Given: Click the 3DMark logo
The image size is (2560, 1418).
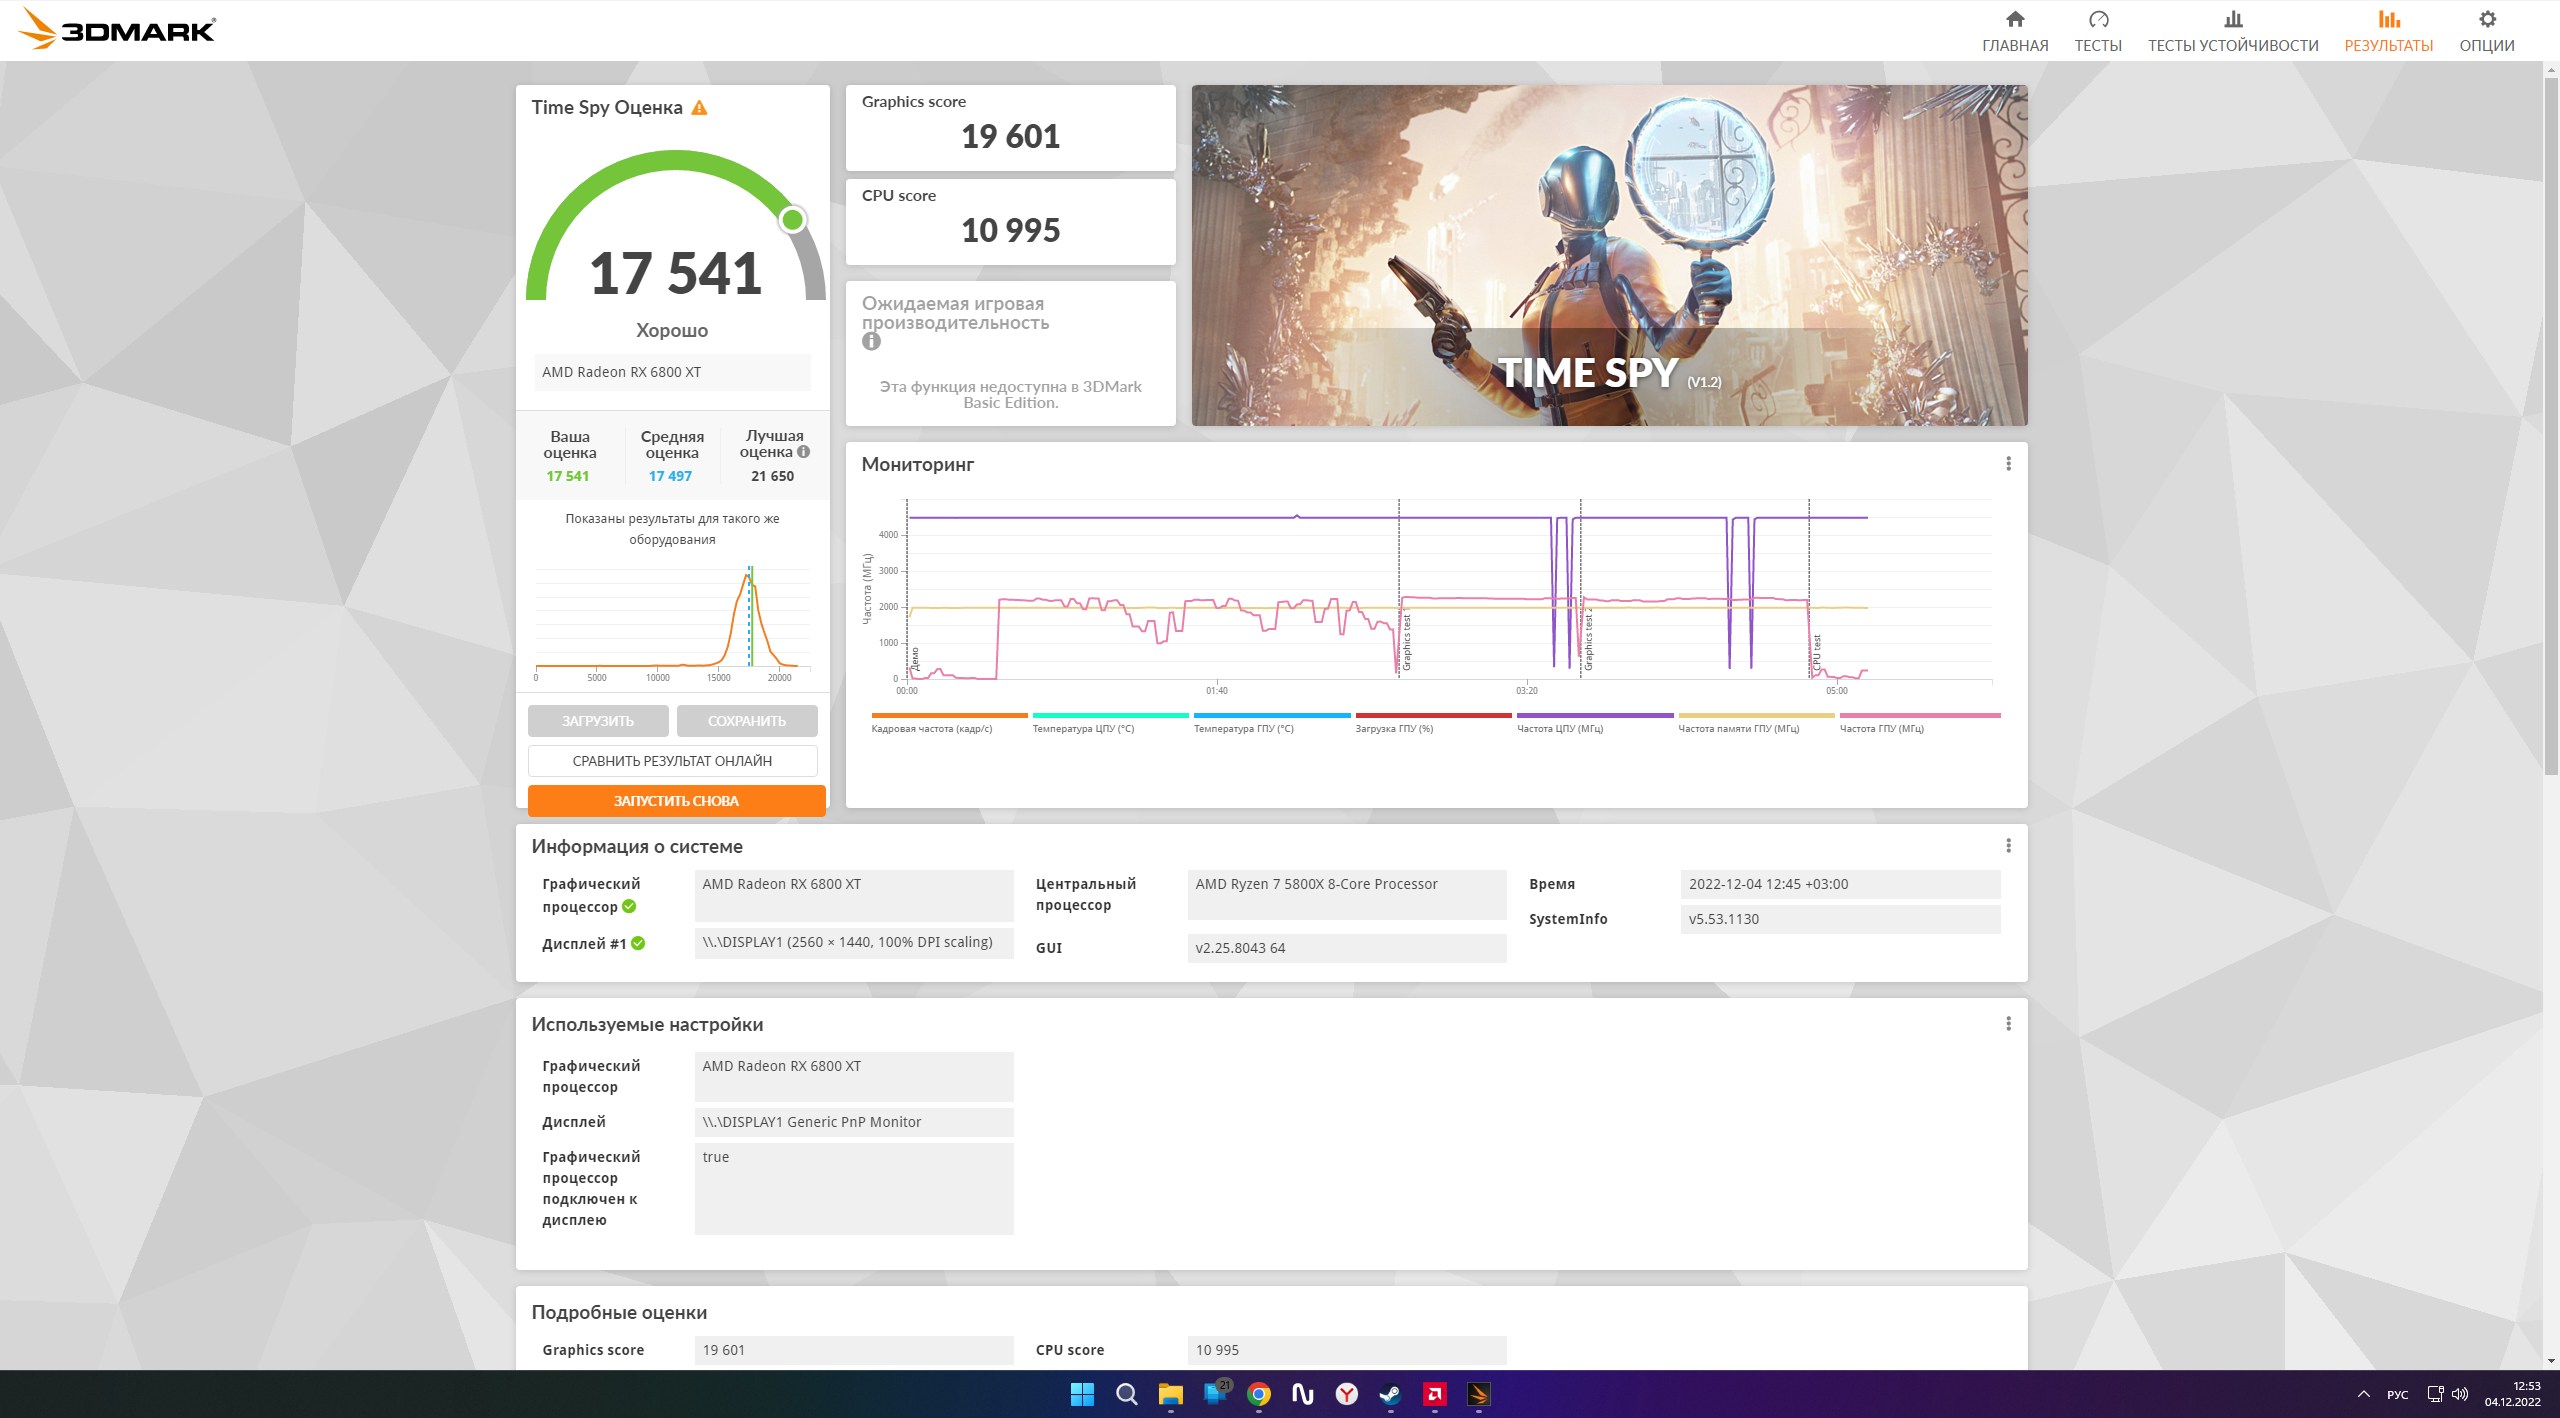Looking at the screenshot, I should [118, 30].
